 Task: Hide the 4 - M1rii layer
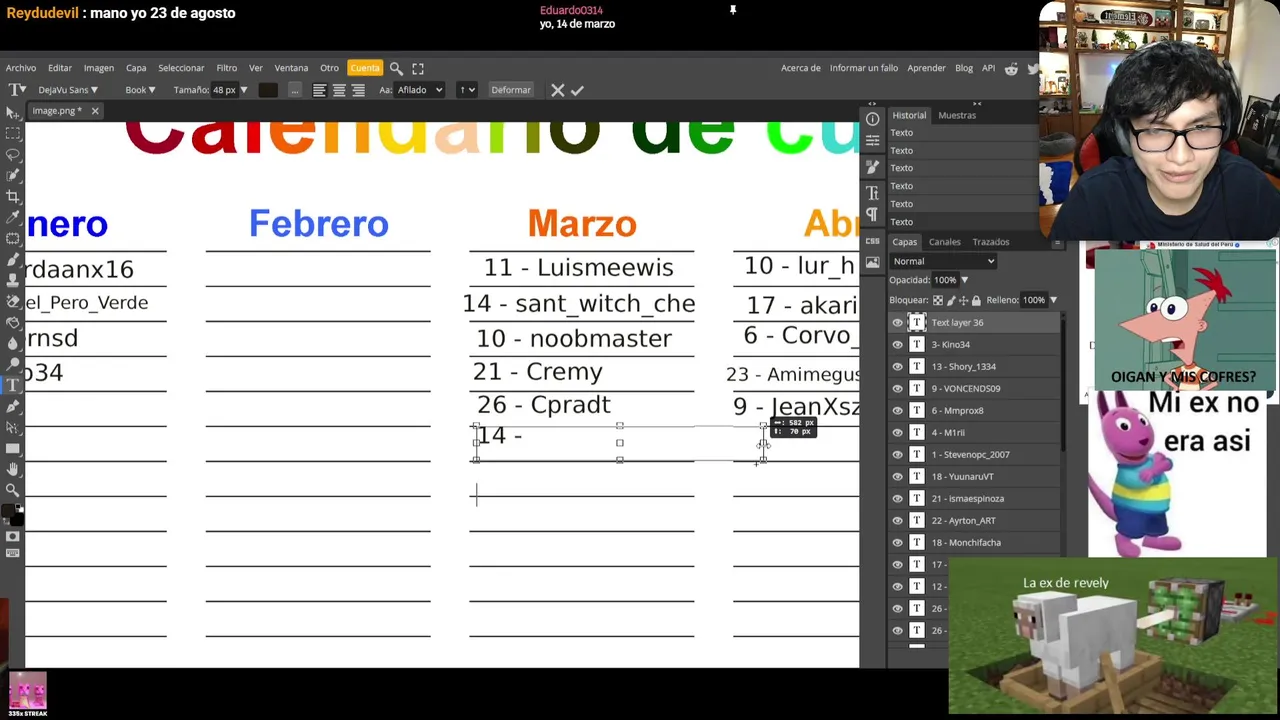(x=897, y=432)
